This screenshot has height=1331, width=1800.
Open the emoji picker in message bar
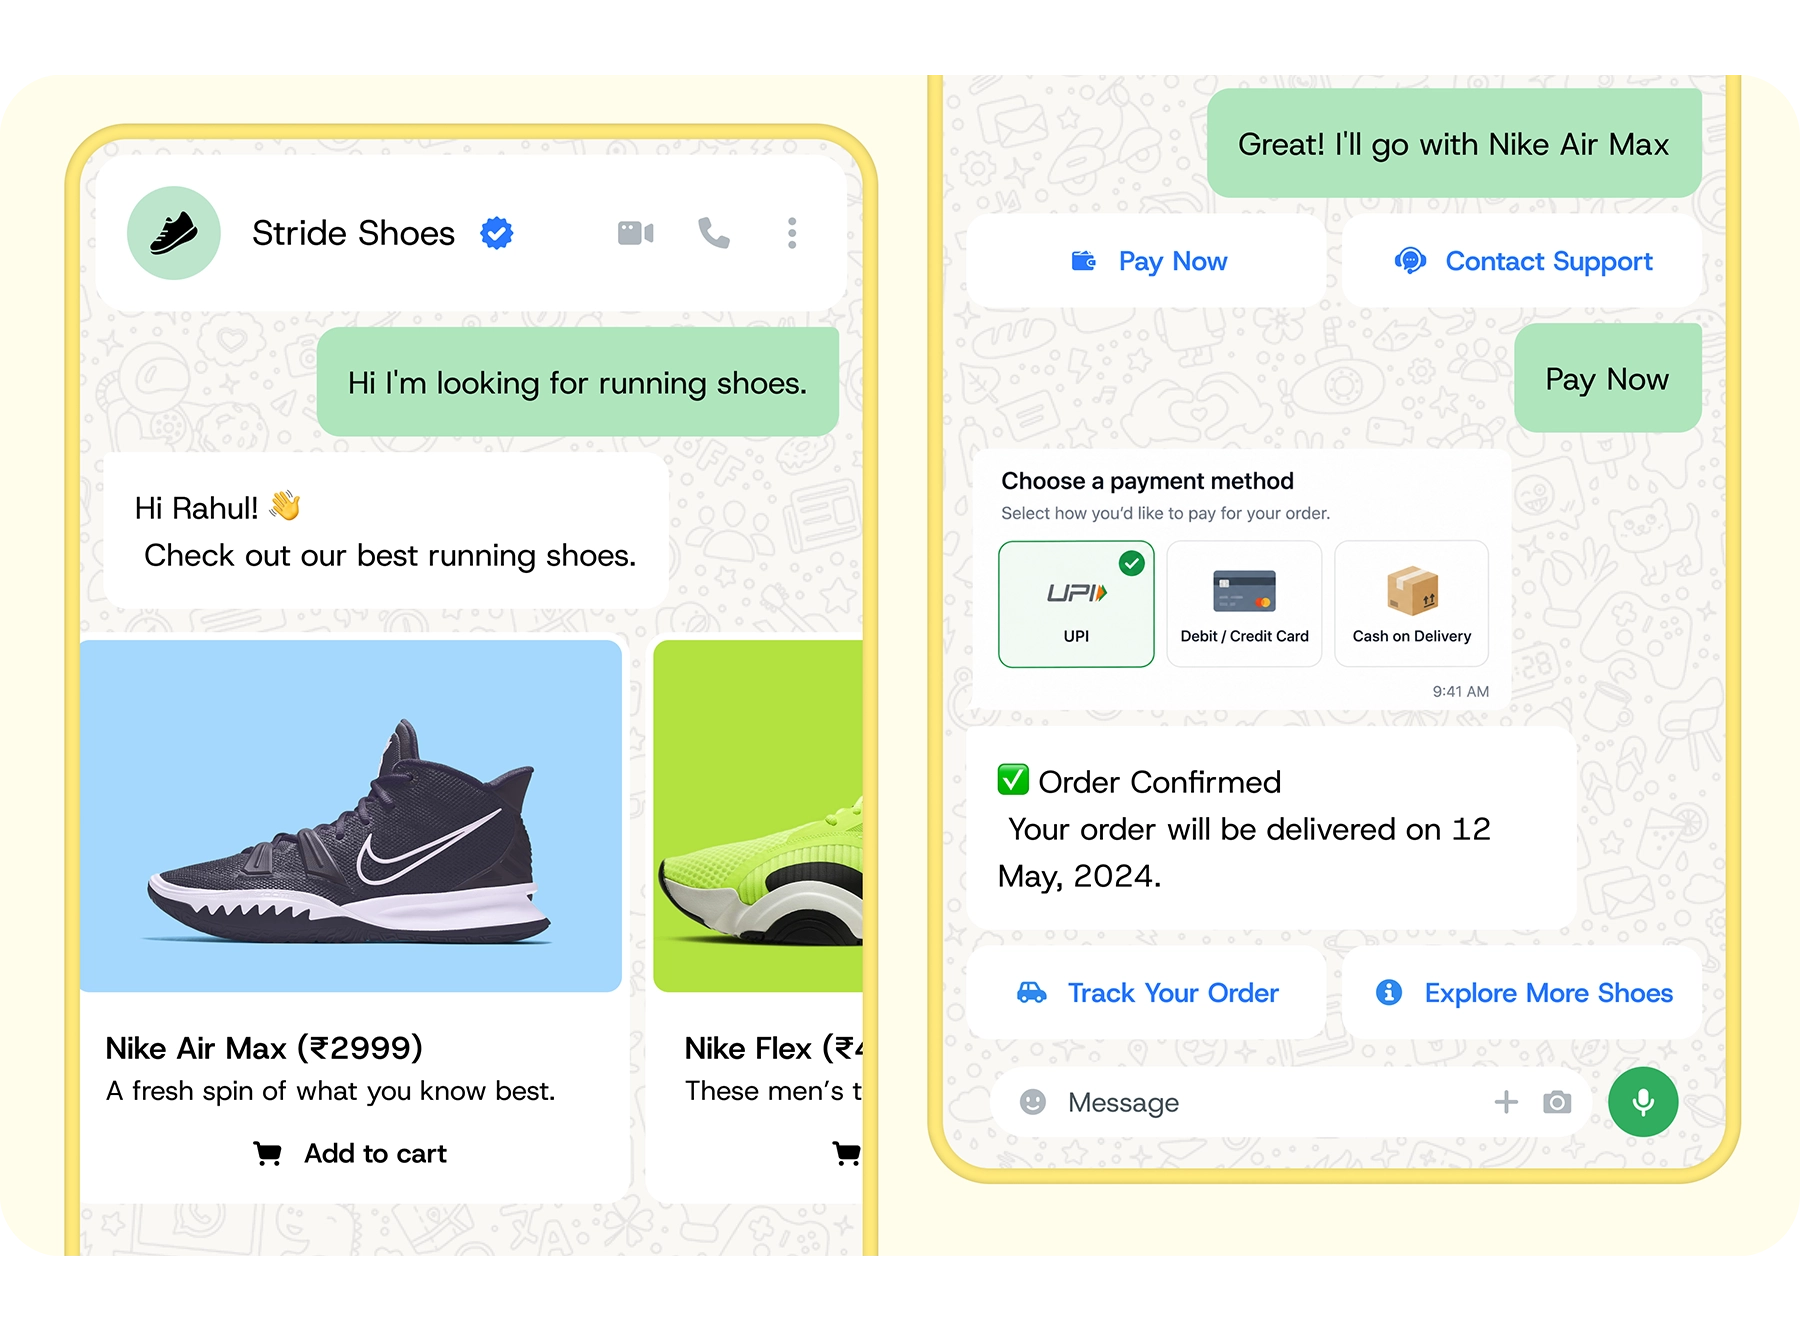pos(1033,1102)
